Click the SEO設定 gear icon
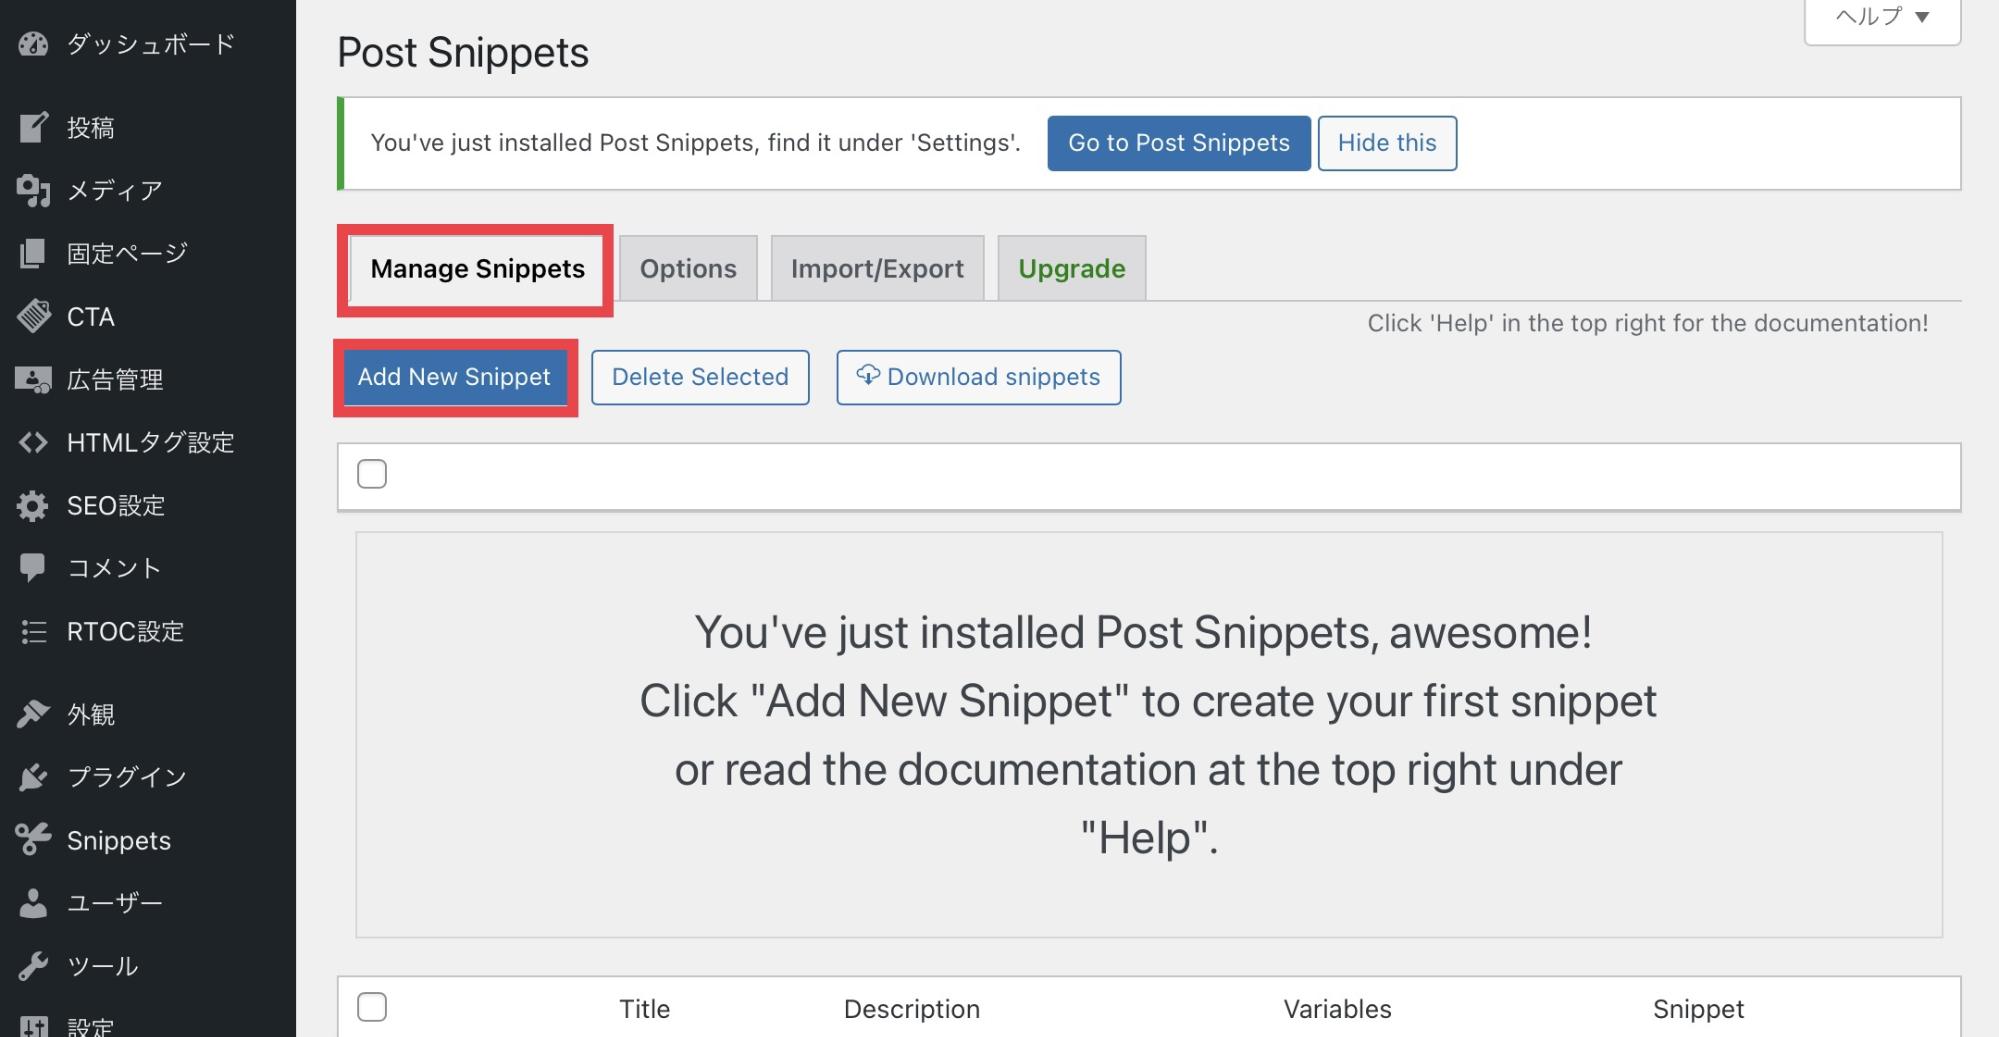Image resolution: width=1999 pixels, height=1037 pixels. (x=33, y=505)
